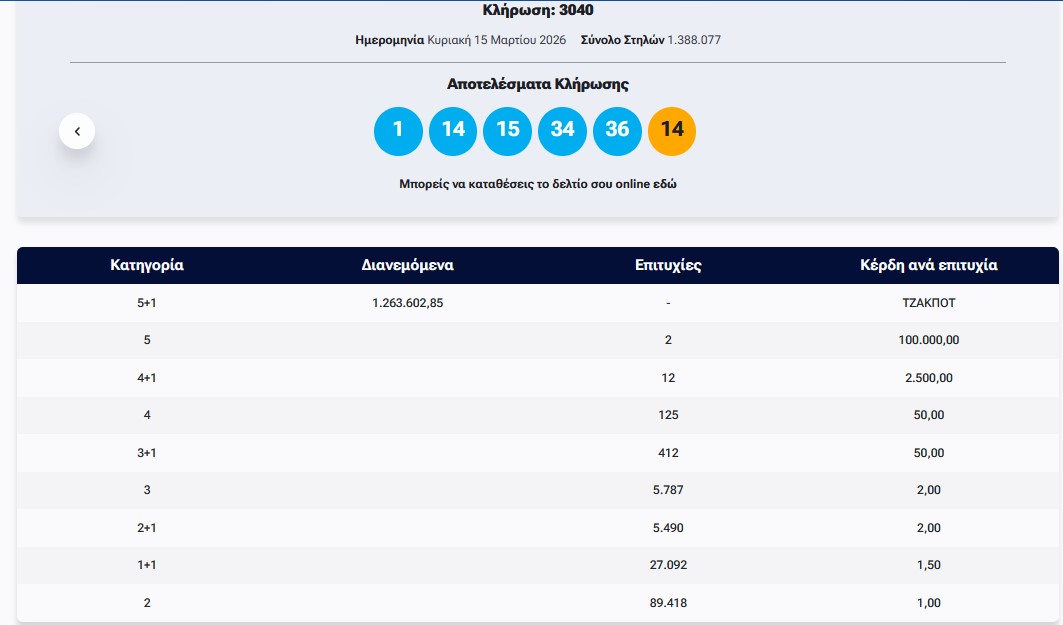
Task: Pick the blue ball numbered 34
Action: (562, 130)
